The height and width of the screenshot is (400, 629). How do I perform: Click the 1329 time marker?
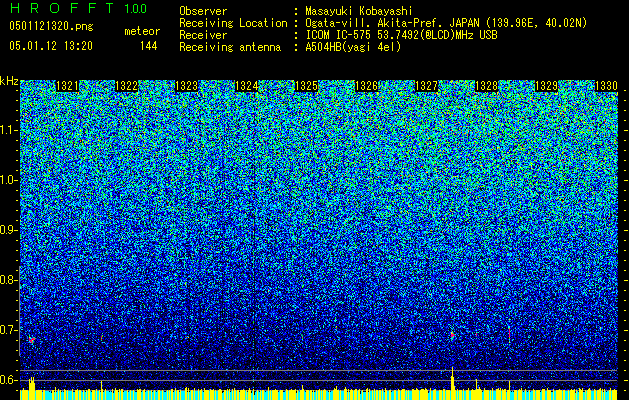[x=546, y=86]
